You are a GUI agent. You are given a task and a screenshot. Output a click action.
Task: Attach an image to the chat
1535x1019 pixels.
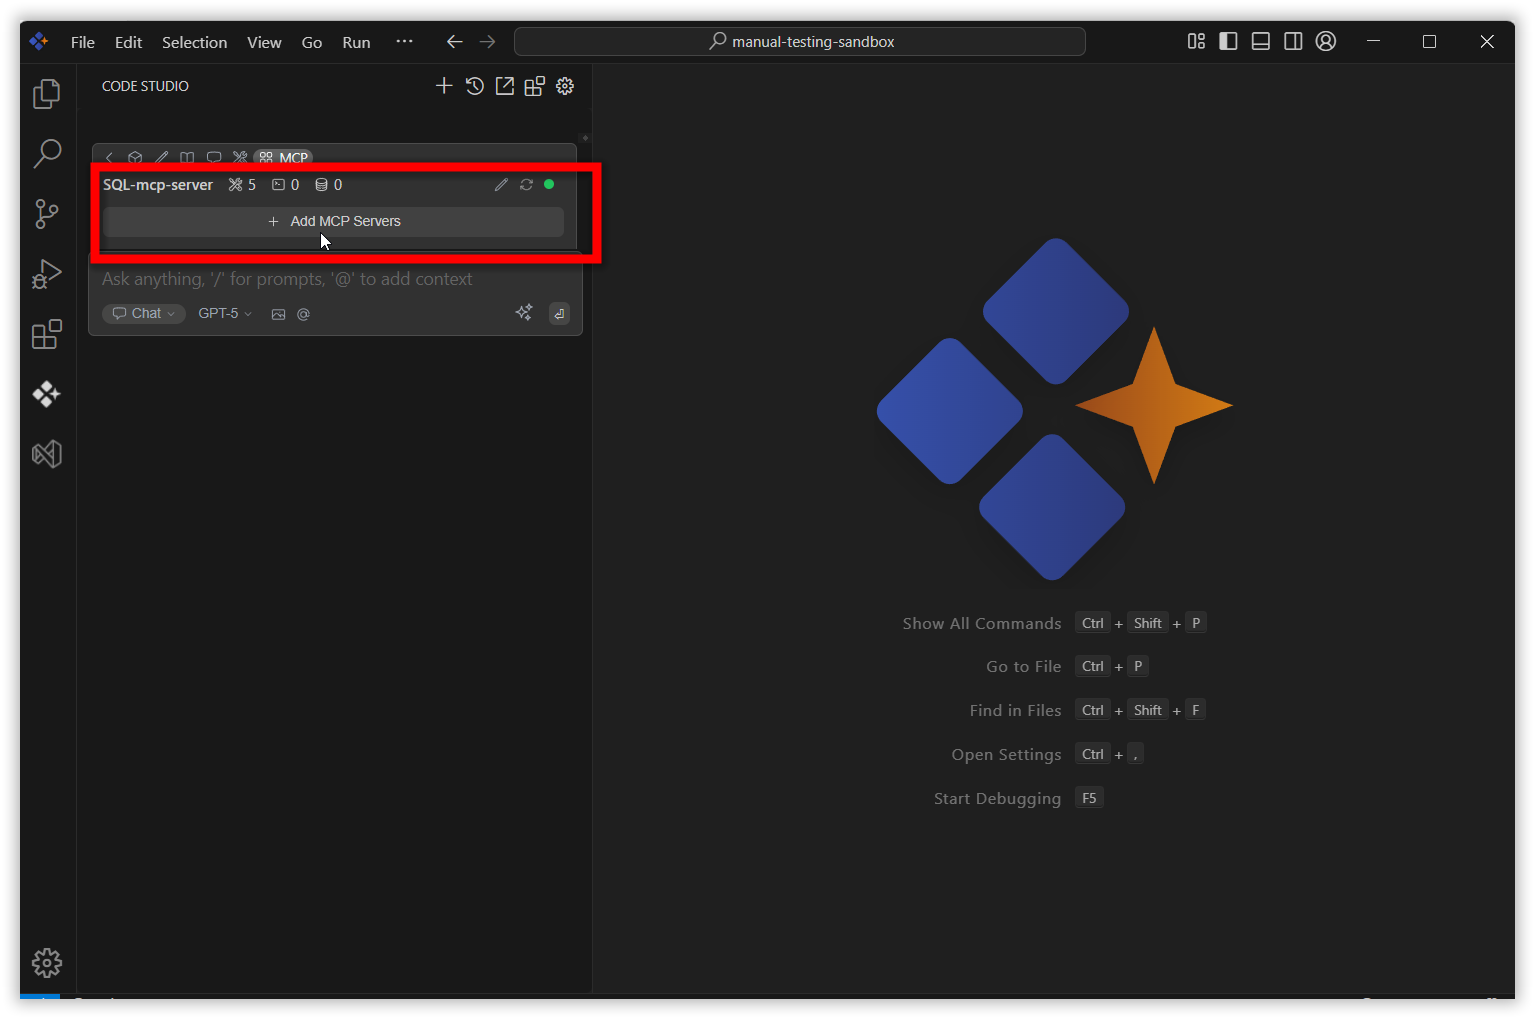tap(279, 314)
